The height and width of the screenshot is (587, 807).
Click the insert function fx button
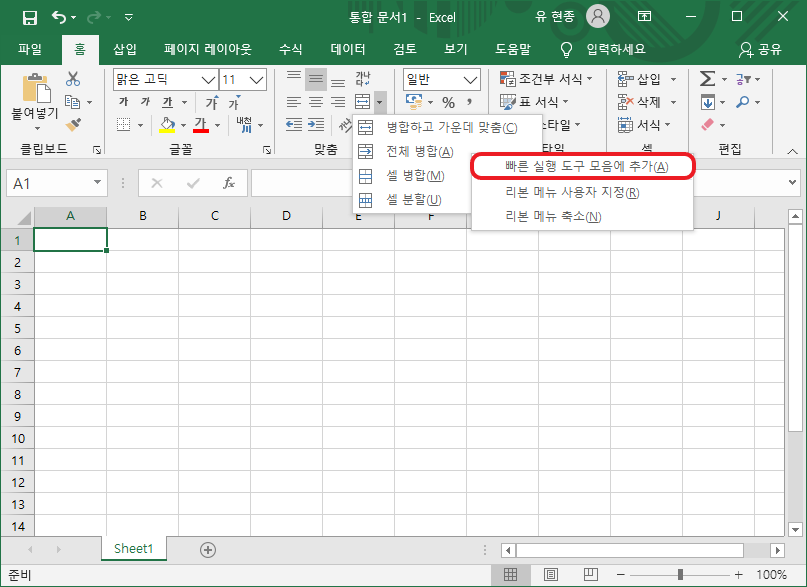pos(229,183)
